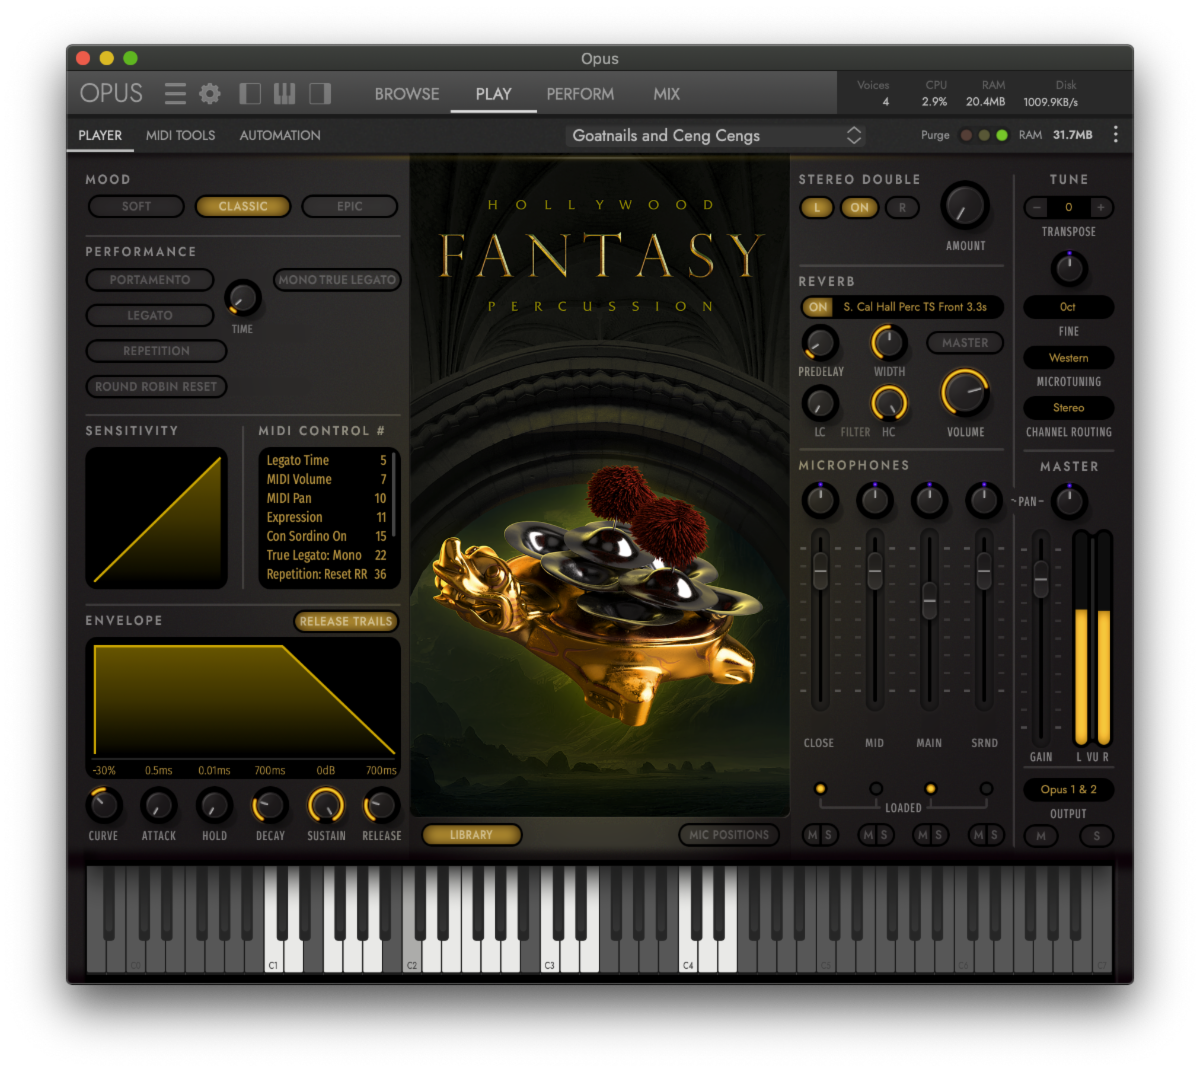Switch to the BROWSE tab
This screenshot has height=1072, width=1200.
click(407, 94)
